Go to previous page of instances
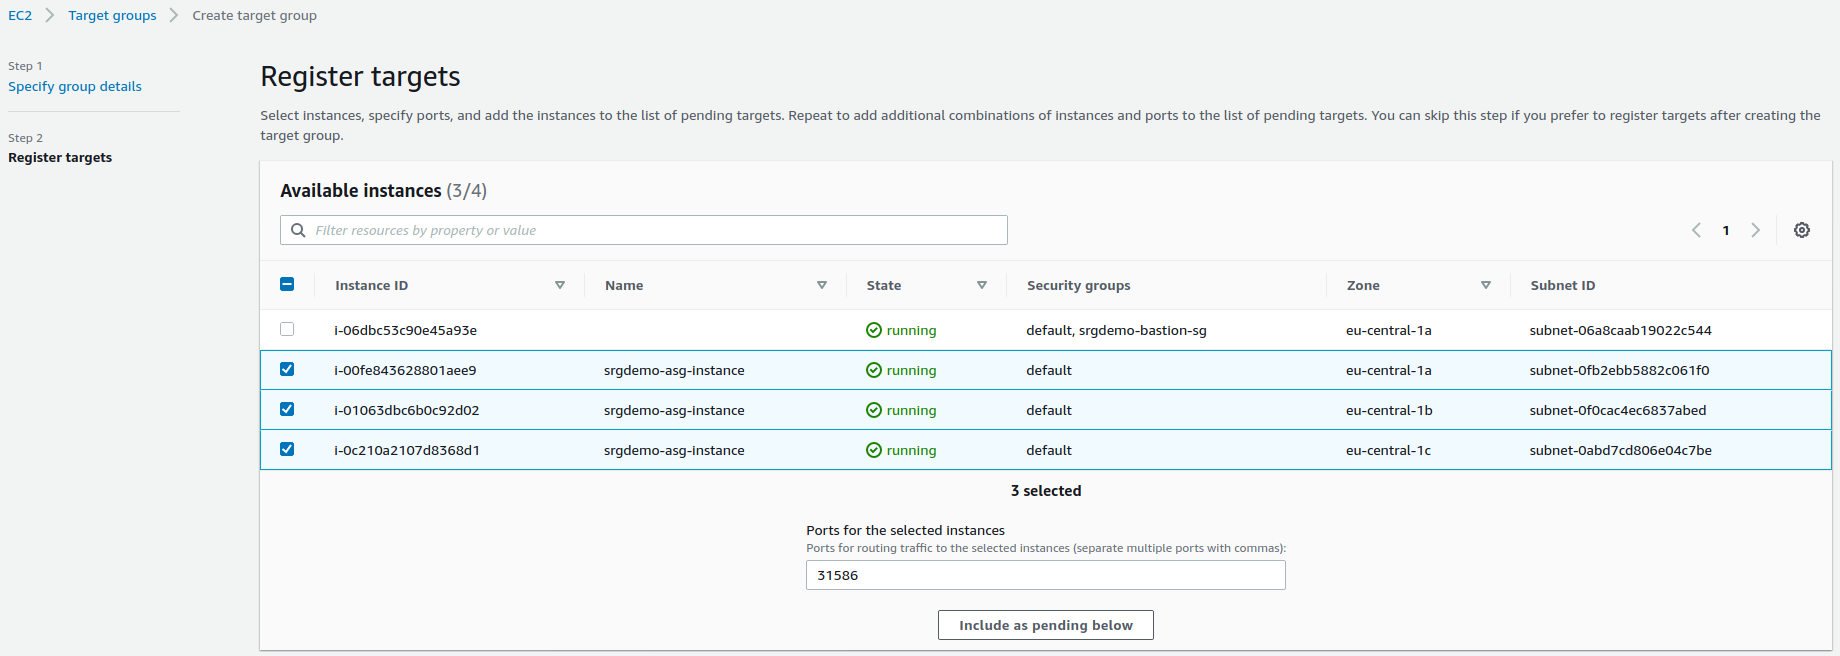This screenshot has height=656, width=1840. (x=1696, y=230)
